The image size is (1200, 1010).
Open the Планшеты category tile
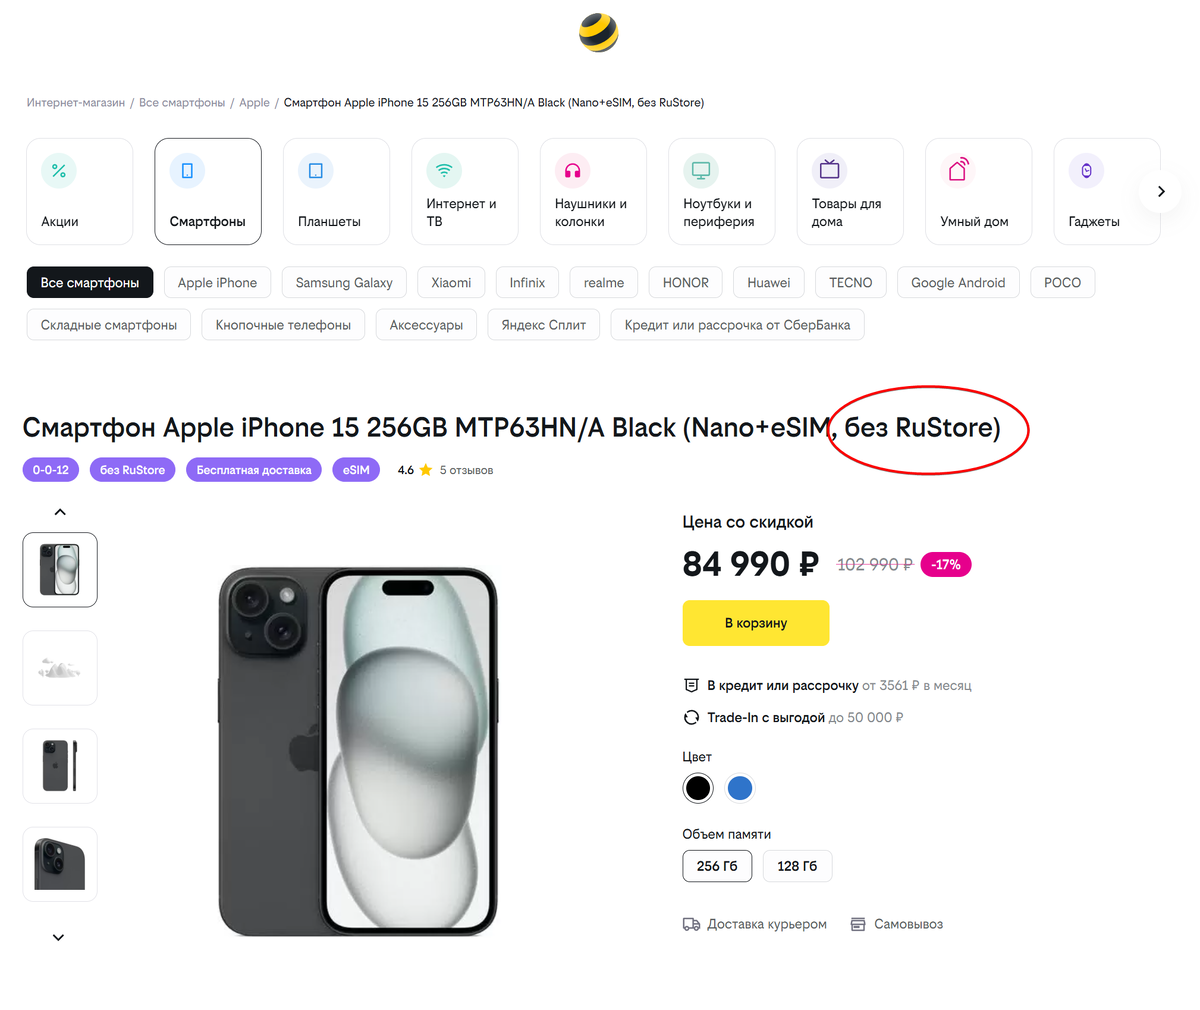[x=336, y=191]
